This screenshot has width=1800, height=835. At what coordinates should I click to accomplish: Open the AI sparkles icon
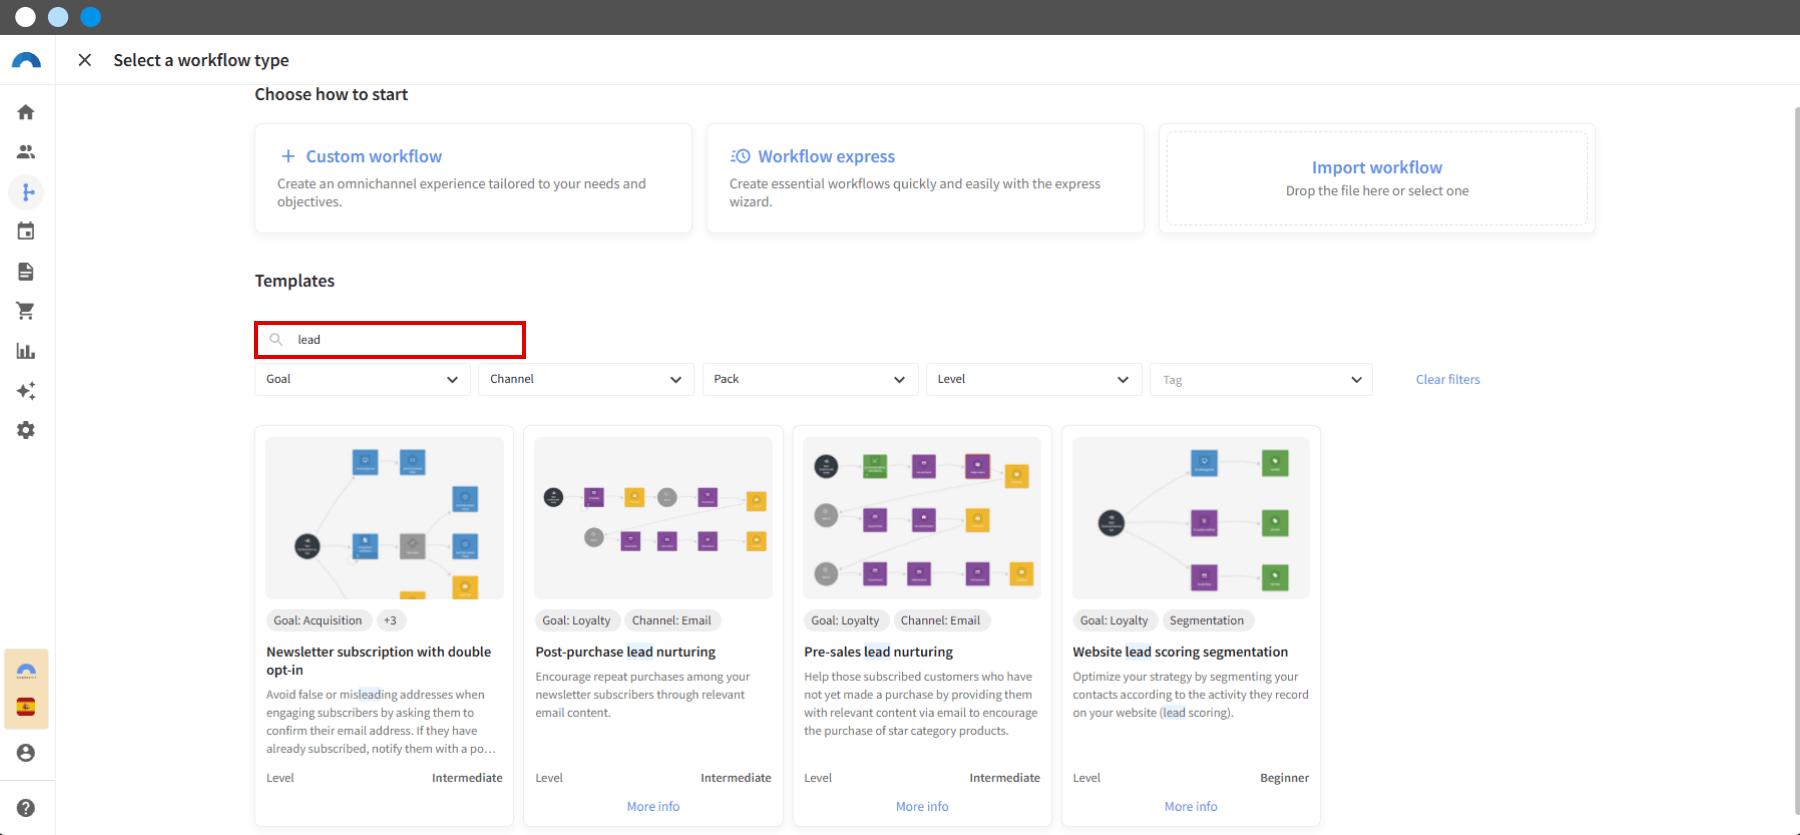pyautogui.click(x=26, y=390)
